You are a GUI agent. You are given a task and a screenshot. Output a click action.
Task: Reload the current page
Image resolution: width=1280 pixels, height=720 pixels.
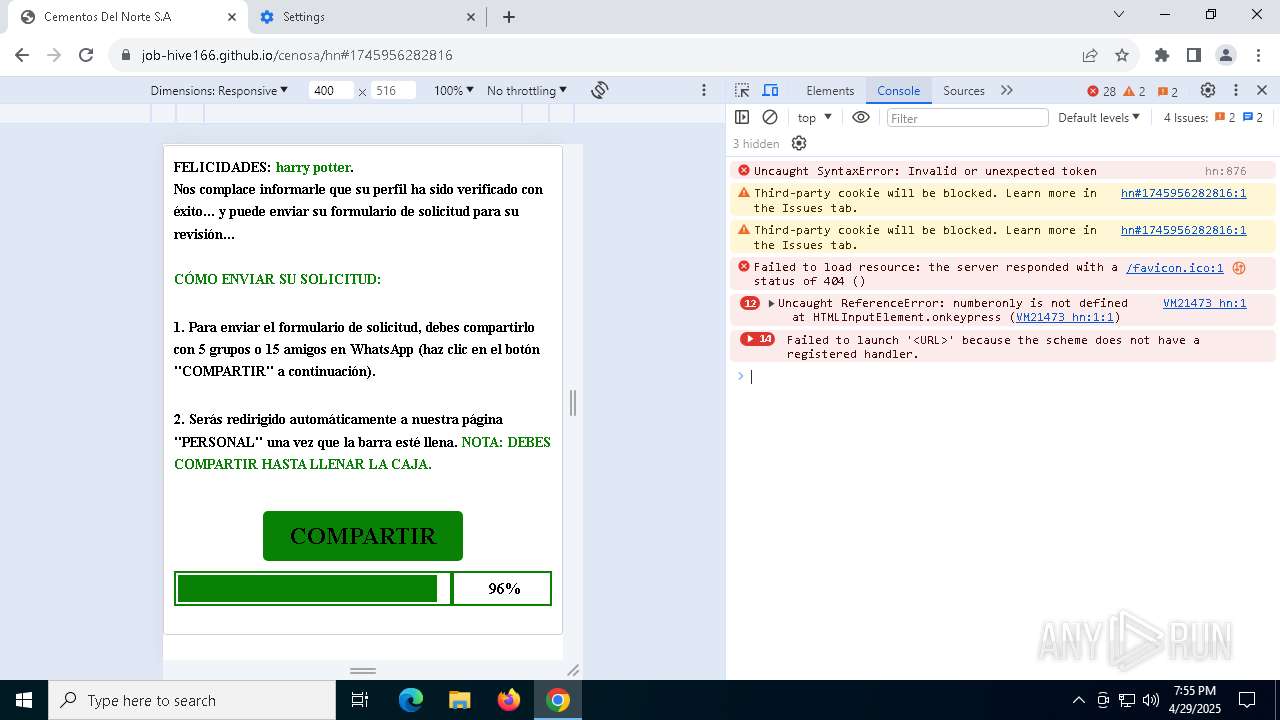point(86,55)
